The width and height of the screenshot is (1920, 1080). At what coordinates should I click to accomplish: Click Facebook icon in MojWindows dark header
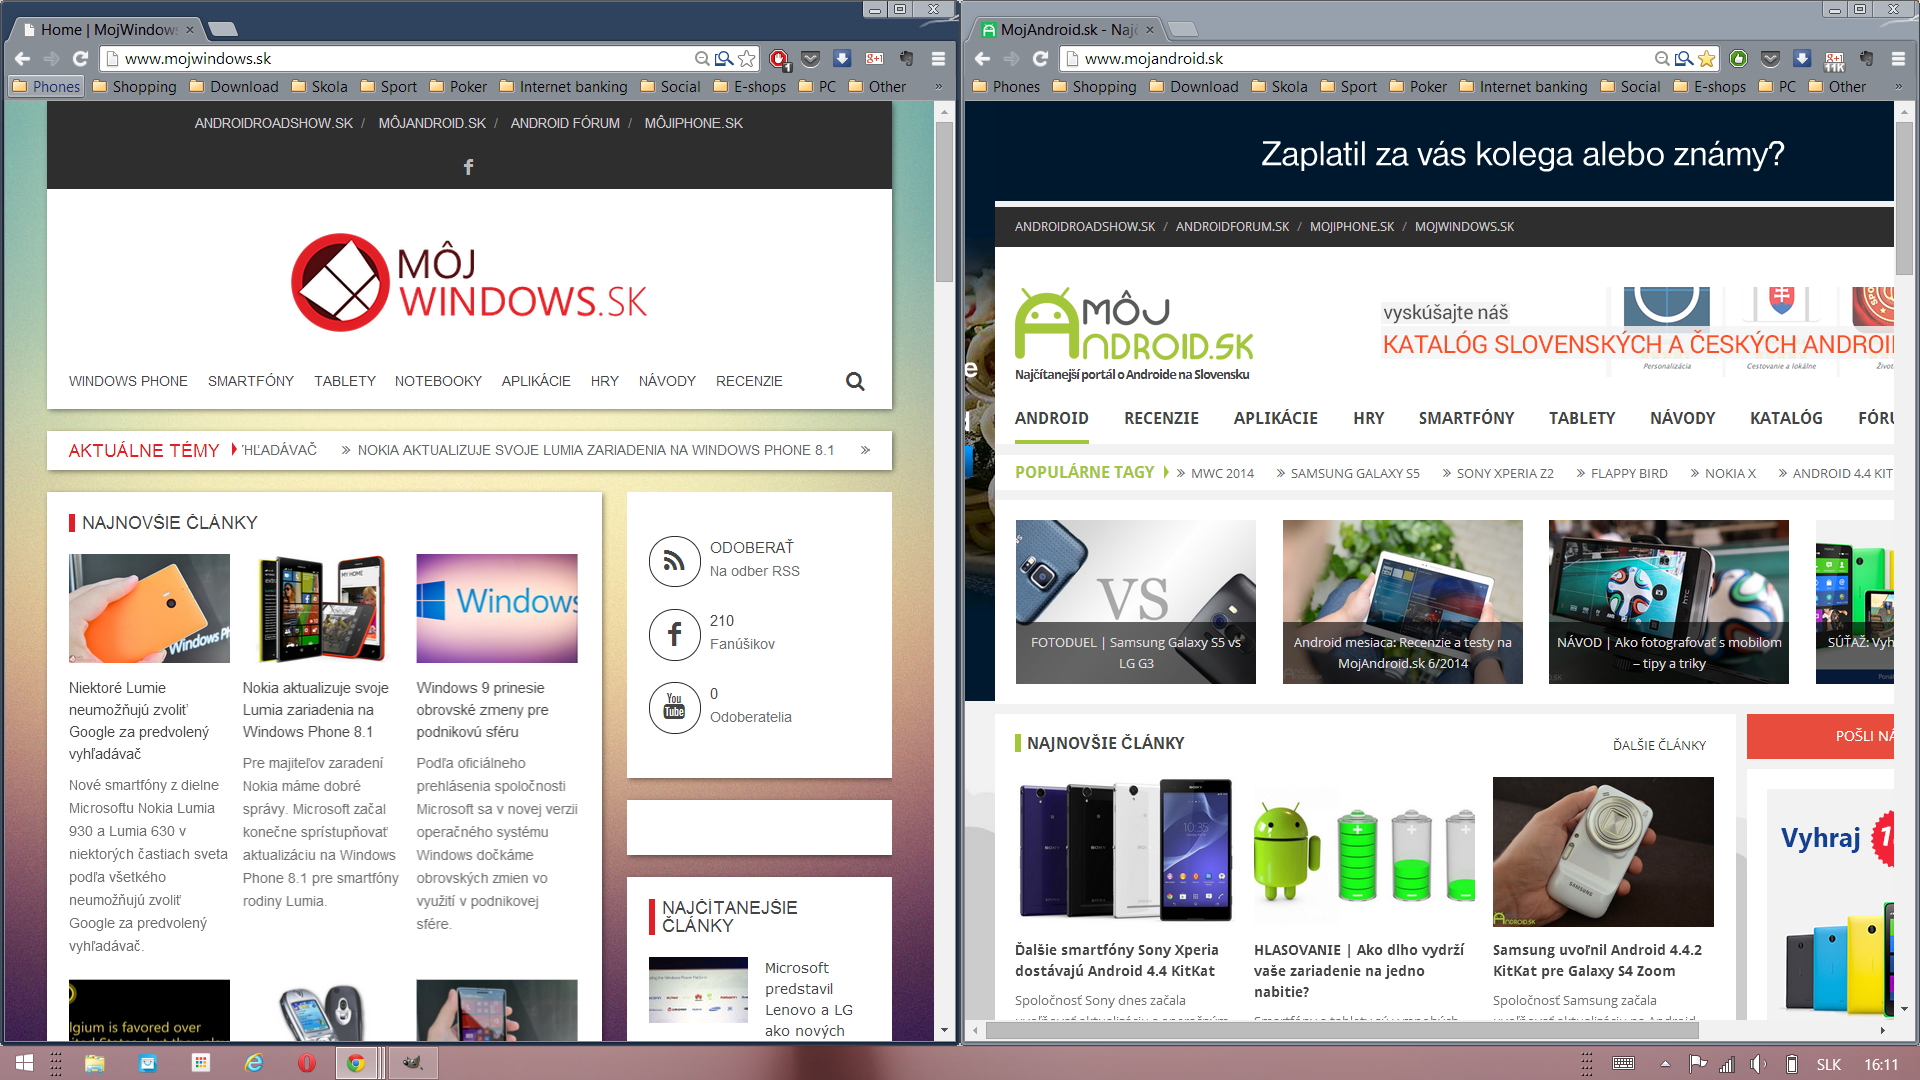click(x=468, y=167)
